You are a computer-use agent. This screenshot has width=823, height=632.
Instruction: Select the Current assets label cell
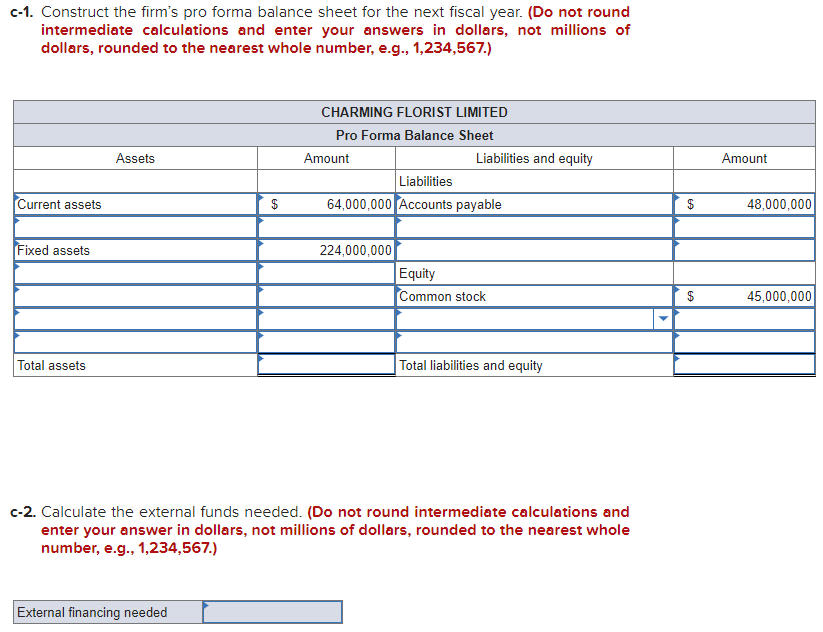point(135,204)
